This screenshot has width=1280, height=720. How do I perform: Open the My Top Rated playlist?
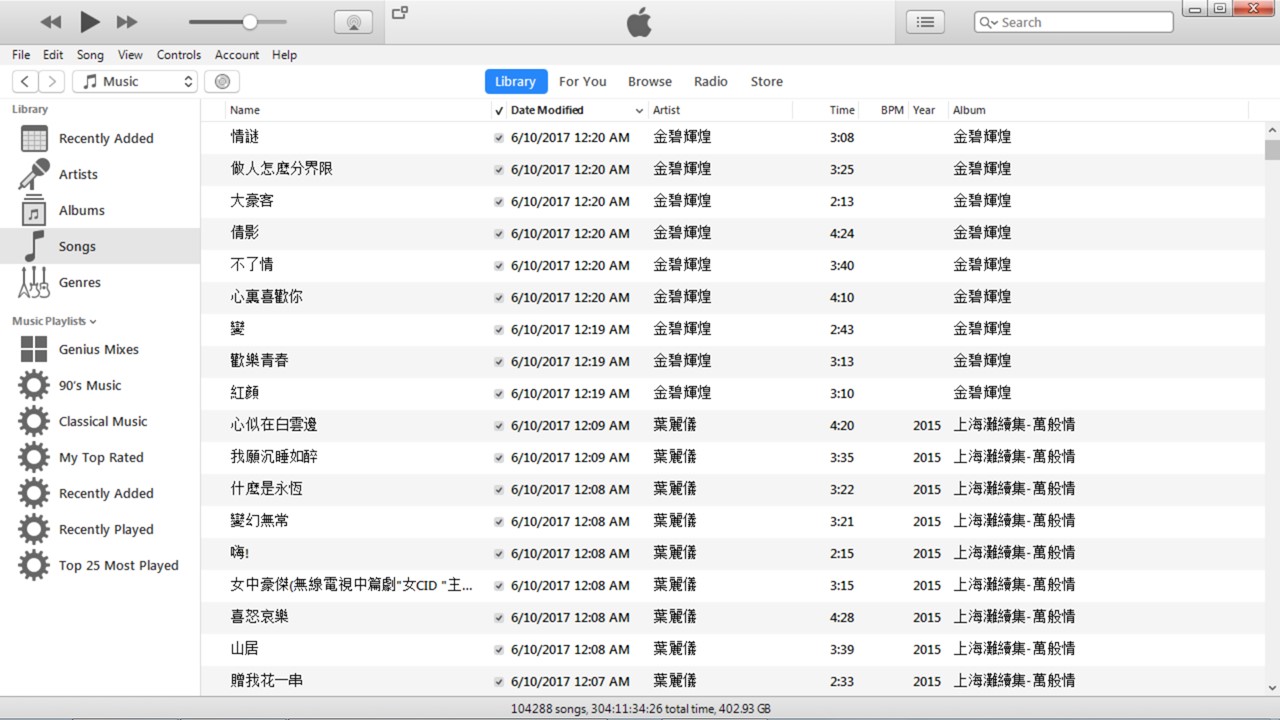click(x=100, y=458)
